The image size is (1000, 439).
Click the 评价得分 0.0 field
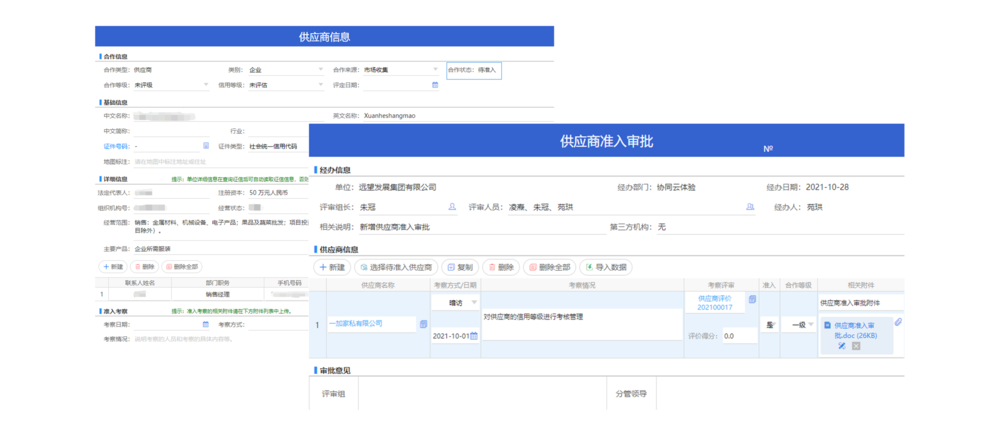pyautogui.click(x=740, y=336)
